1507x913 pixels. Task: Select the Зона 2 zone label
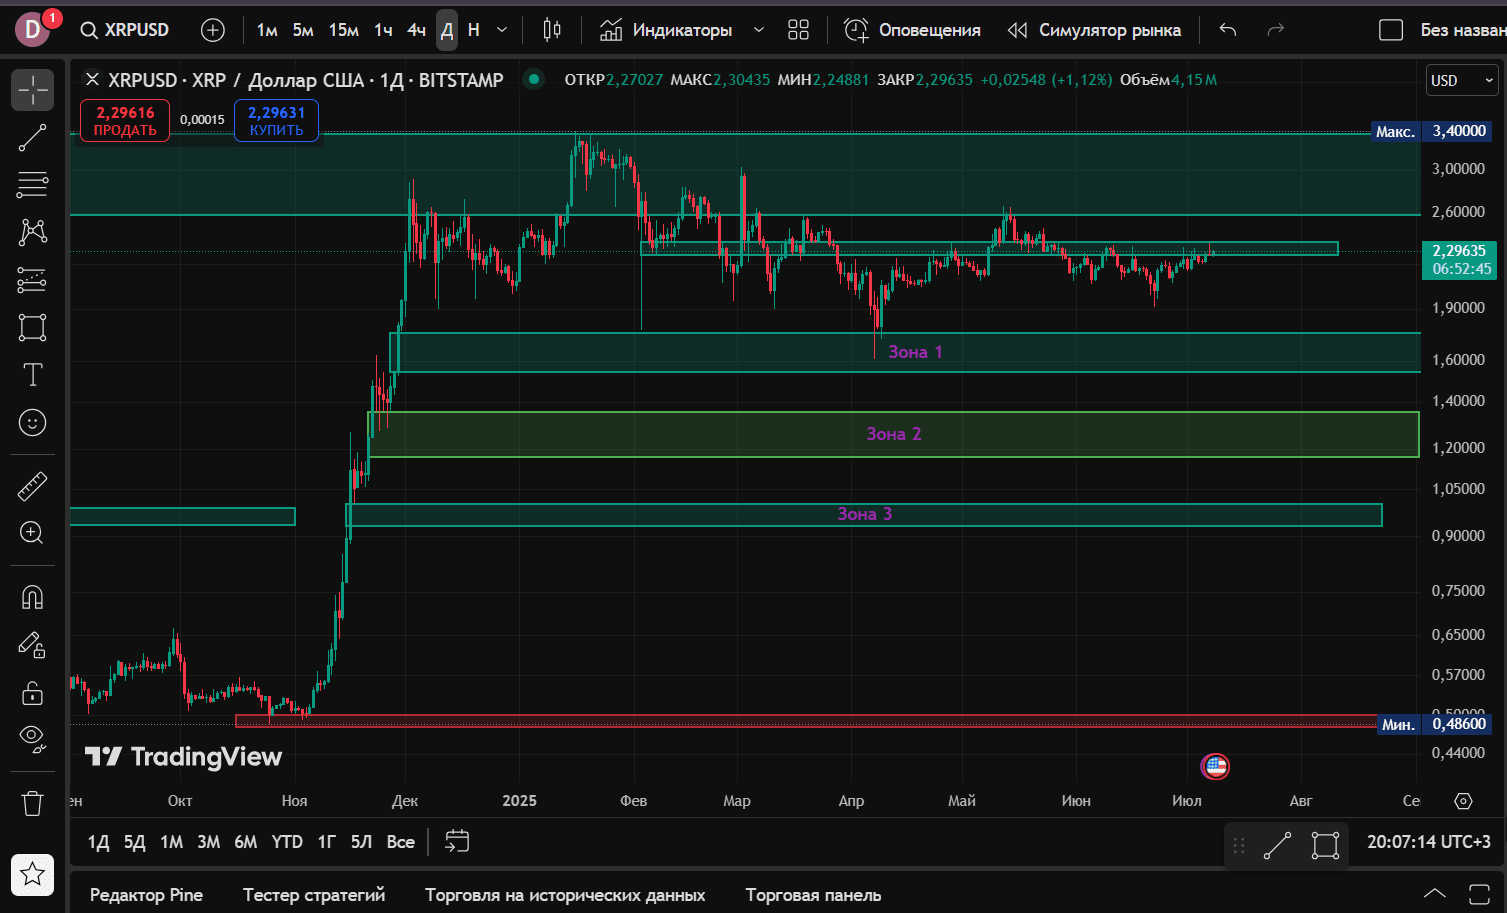tap(893, 434)
